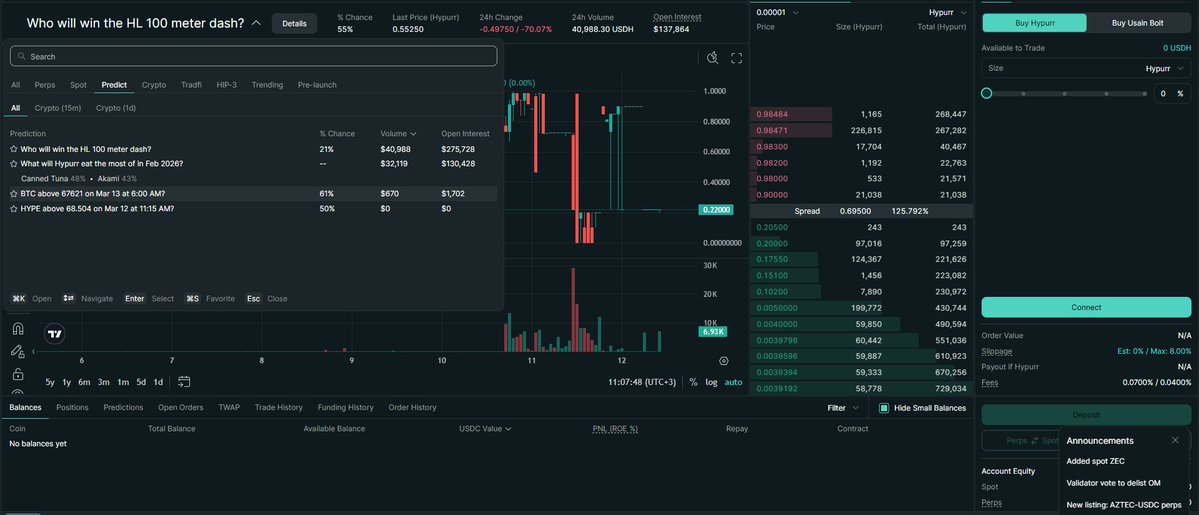Screen dimensions: 1199x515
Task: Open the Added spot ZEC announcement
Action: 1095,461
